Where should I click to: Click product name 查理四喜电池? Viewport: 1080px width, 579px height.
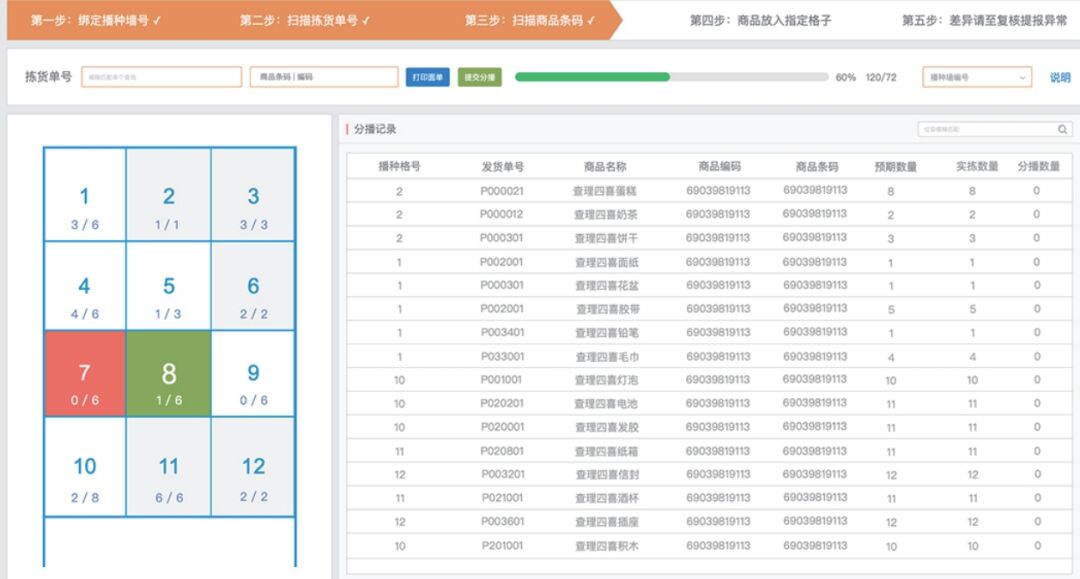click(x=606, y=403)
